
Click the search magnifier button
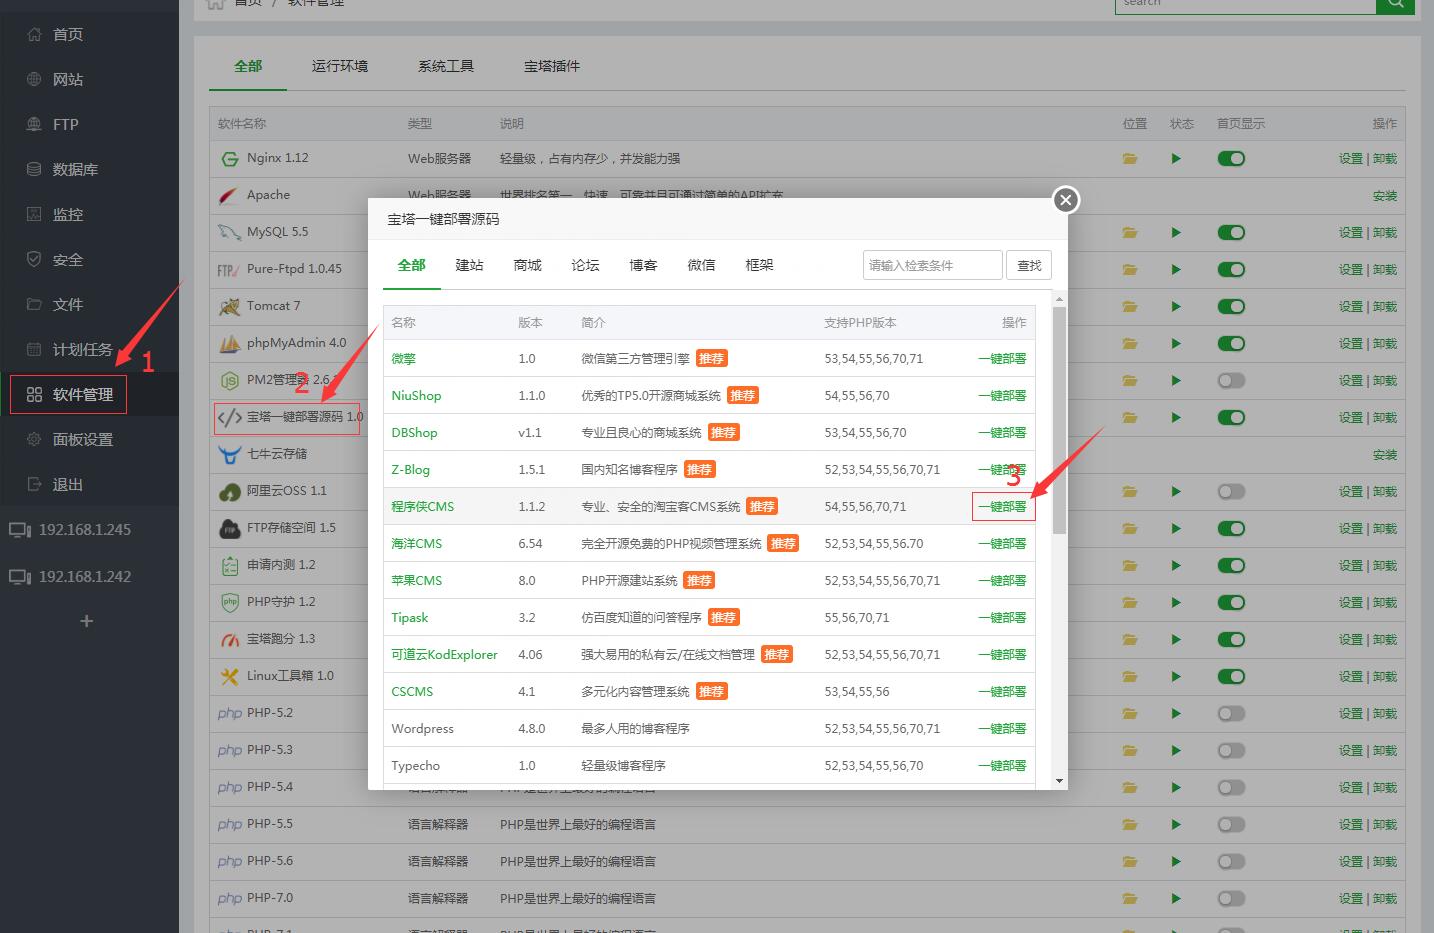point(1395,3)
